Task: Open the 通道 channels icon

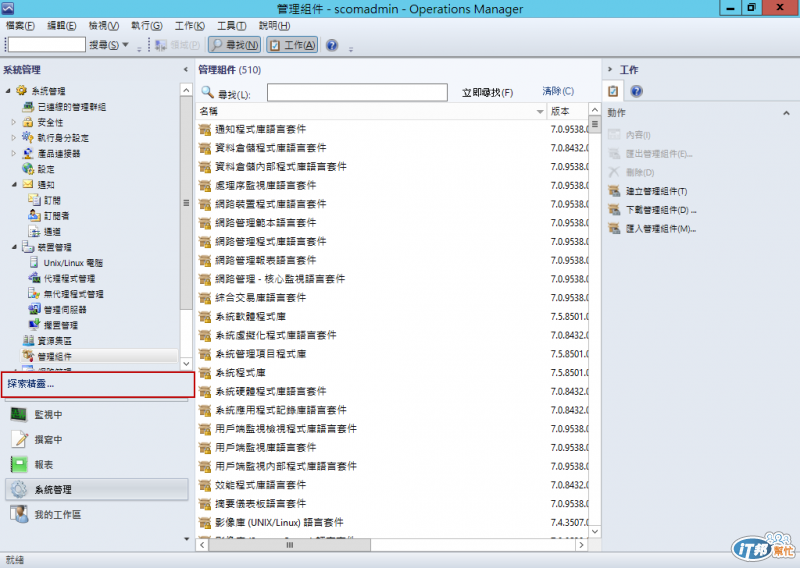Action: [34, 232]
